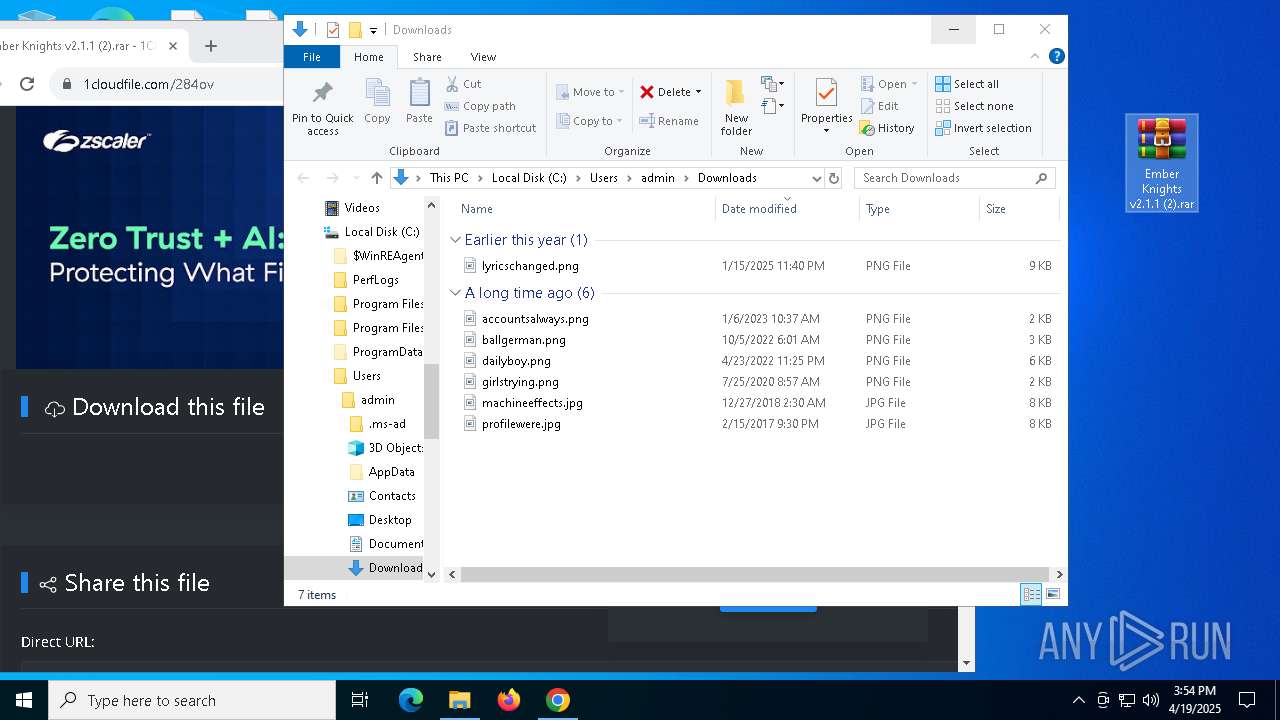
Task: Minimize the ribbon with chevron
Action: 1036,57
